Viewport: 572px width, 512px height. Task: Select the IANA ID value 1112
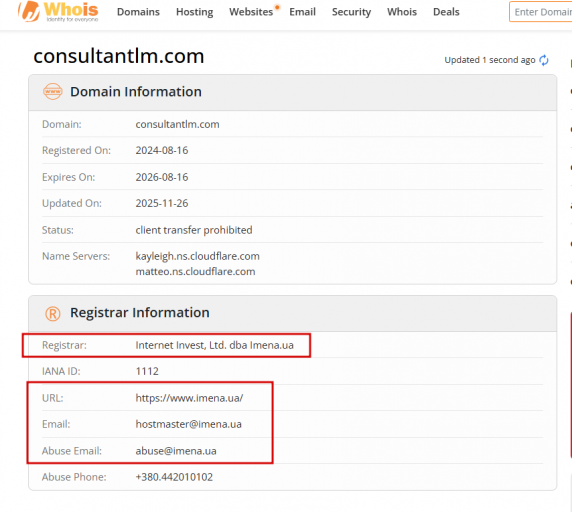click(147, 371)
